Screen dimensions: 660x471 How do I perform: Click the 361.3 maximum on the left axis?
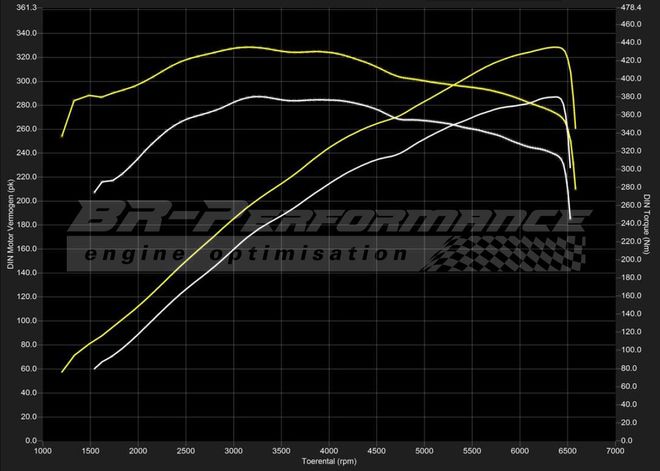pyautogui.click(x=24, y=8)
